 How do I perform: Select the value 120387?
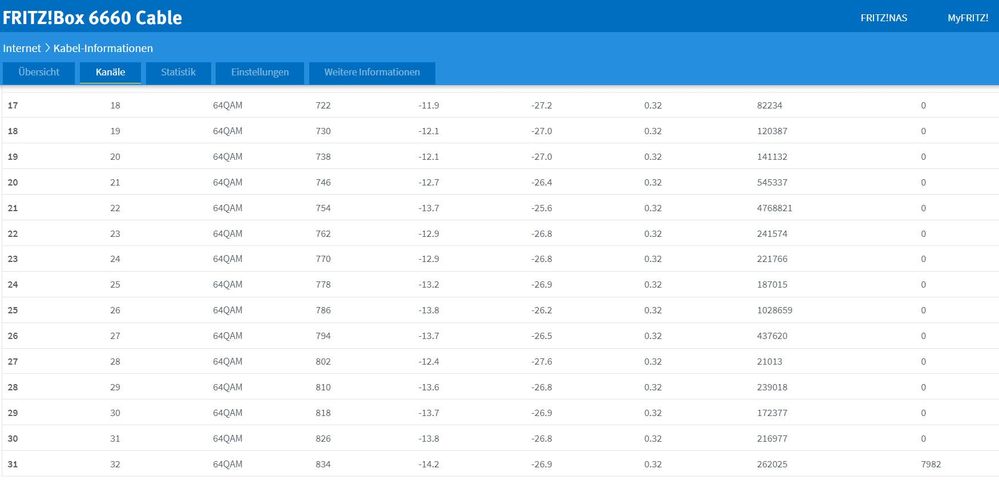[x=772, y=131]
